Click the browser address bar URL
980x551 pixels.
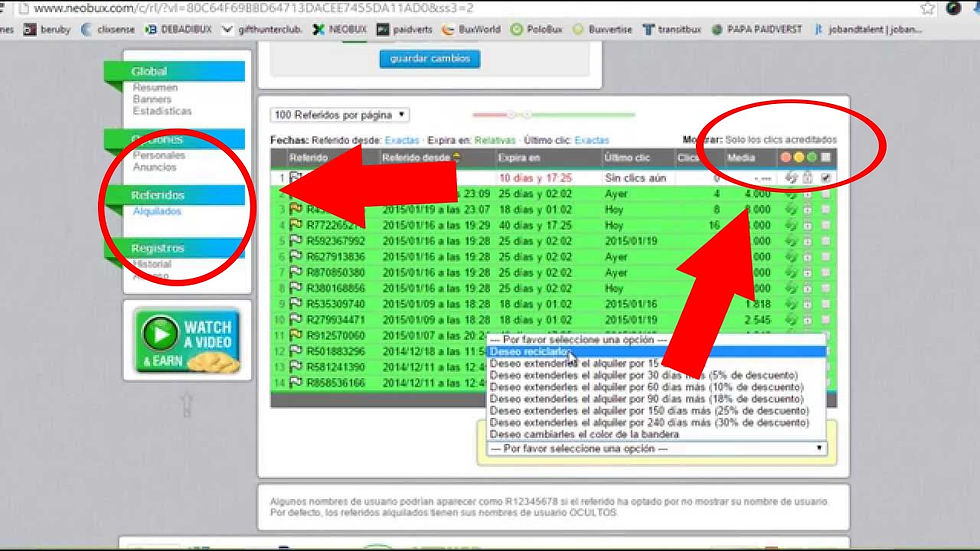[254, 8]
